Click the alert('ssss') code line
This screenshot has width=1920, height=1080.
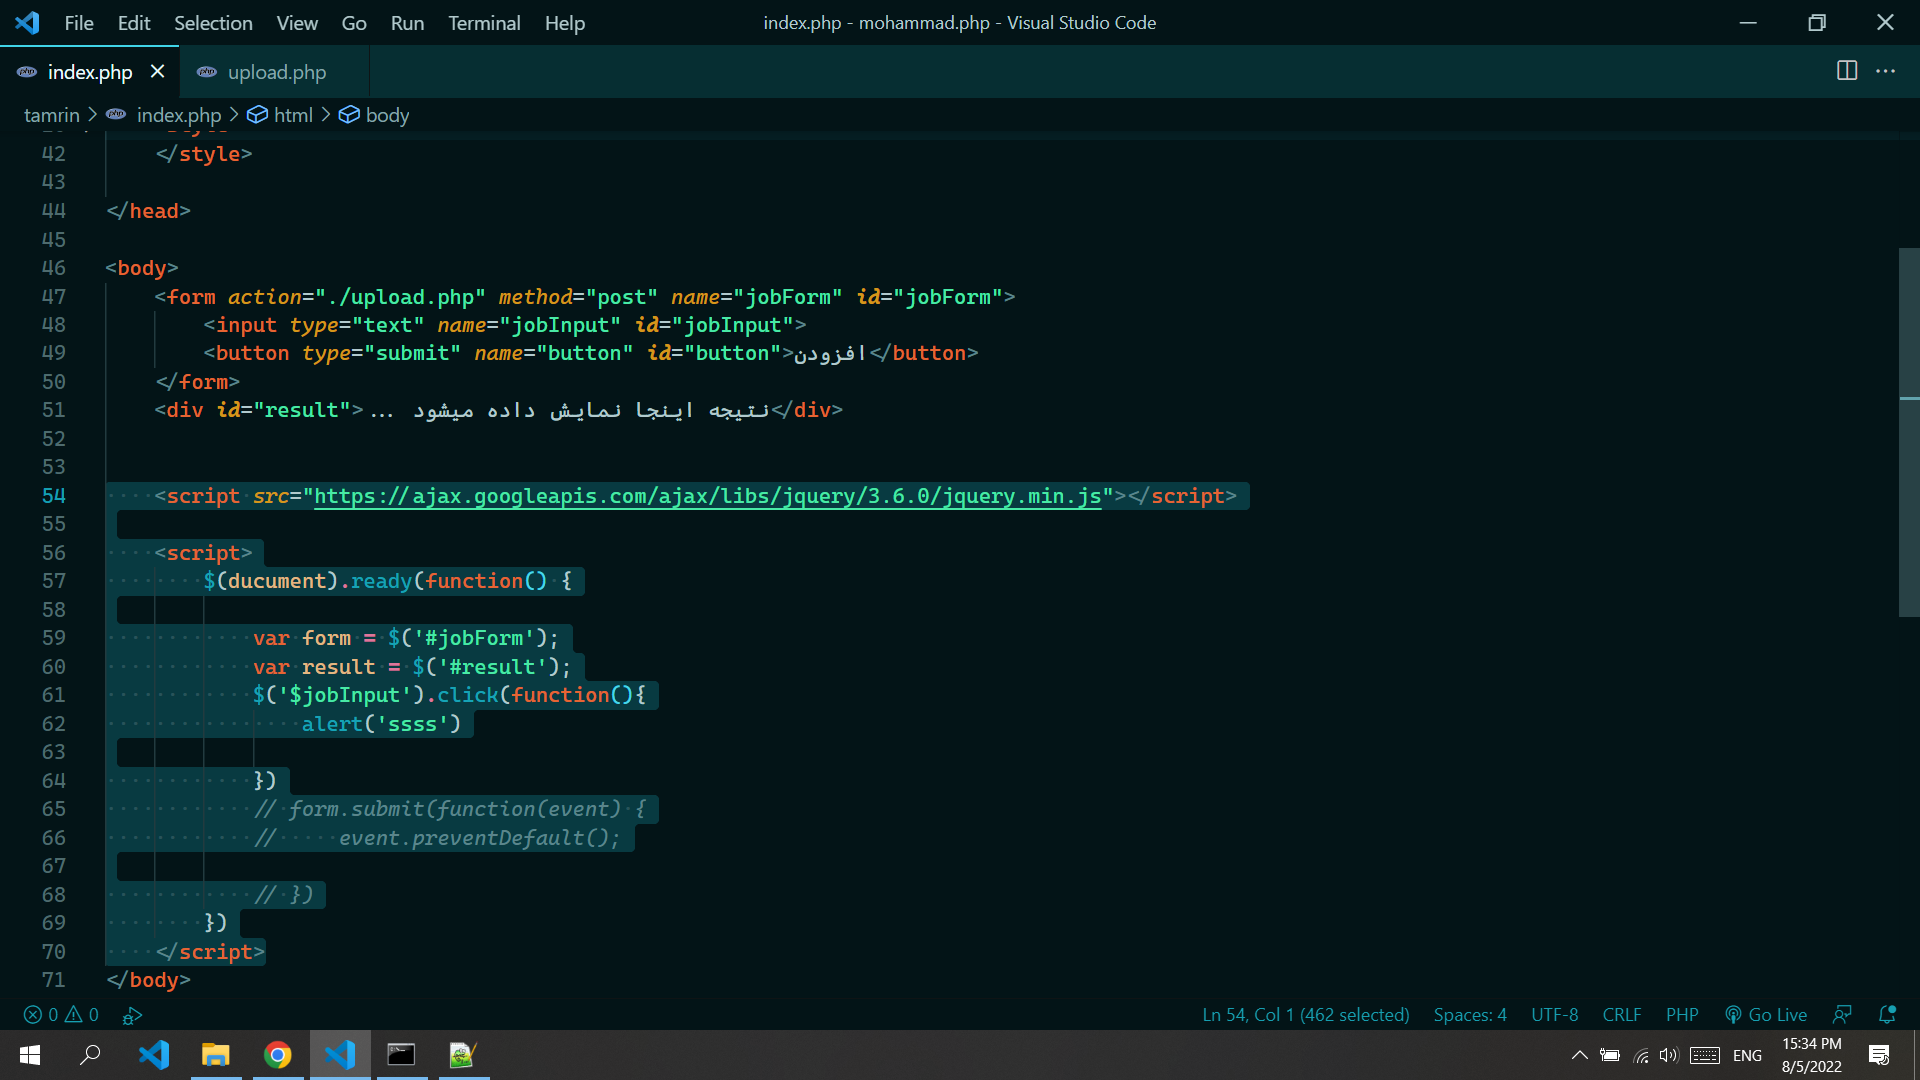(381, 724)
